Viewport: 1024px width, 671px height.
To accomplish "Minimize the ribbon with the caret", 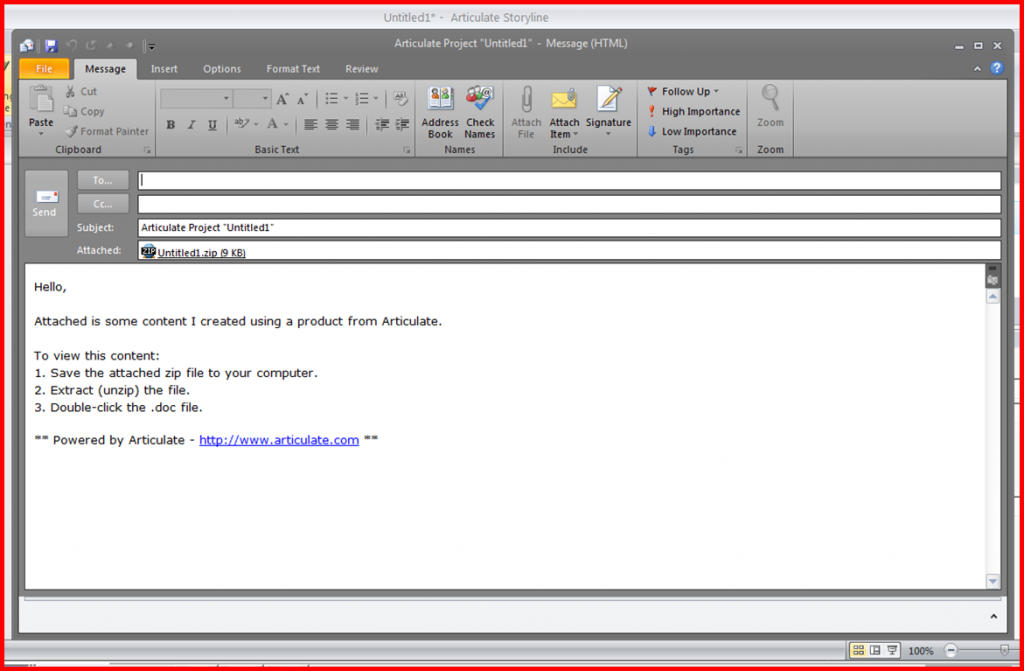I will pyautogui.click(x=977, y=69).
